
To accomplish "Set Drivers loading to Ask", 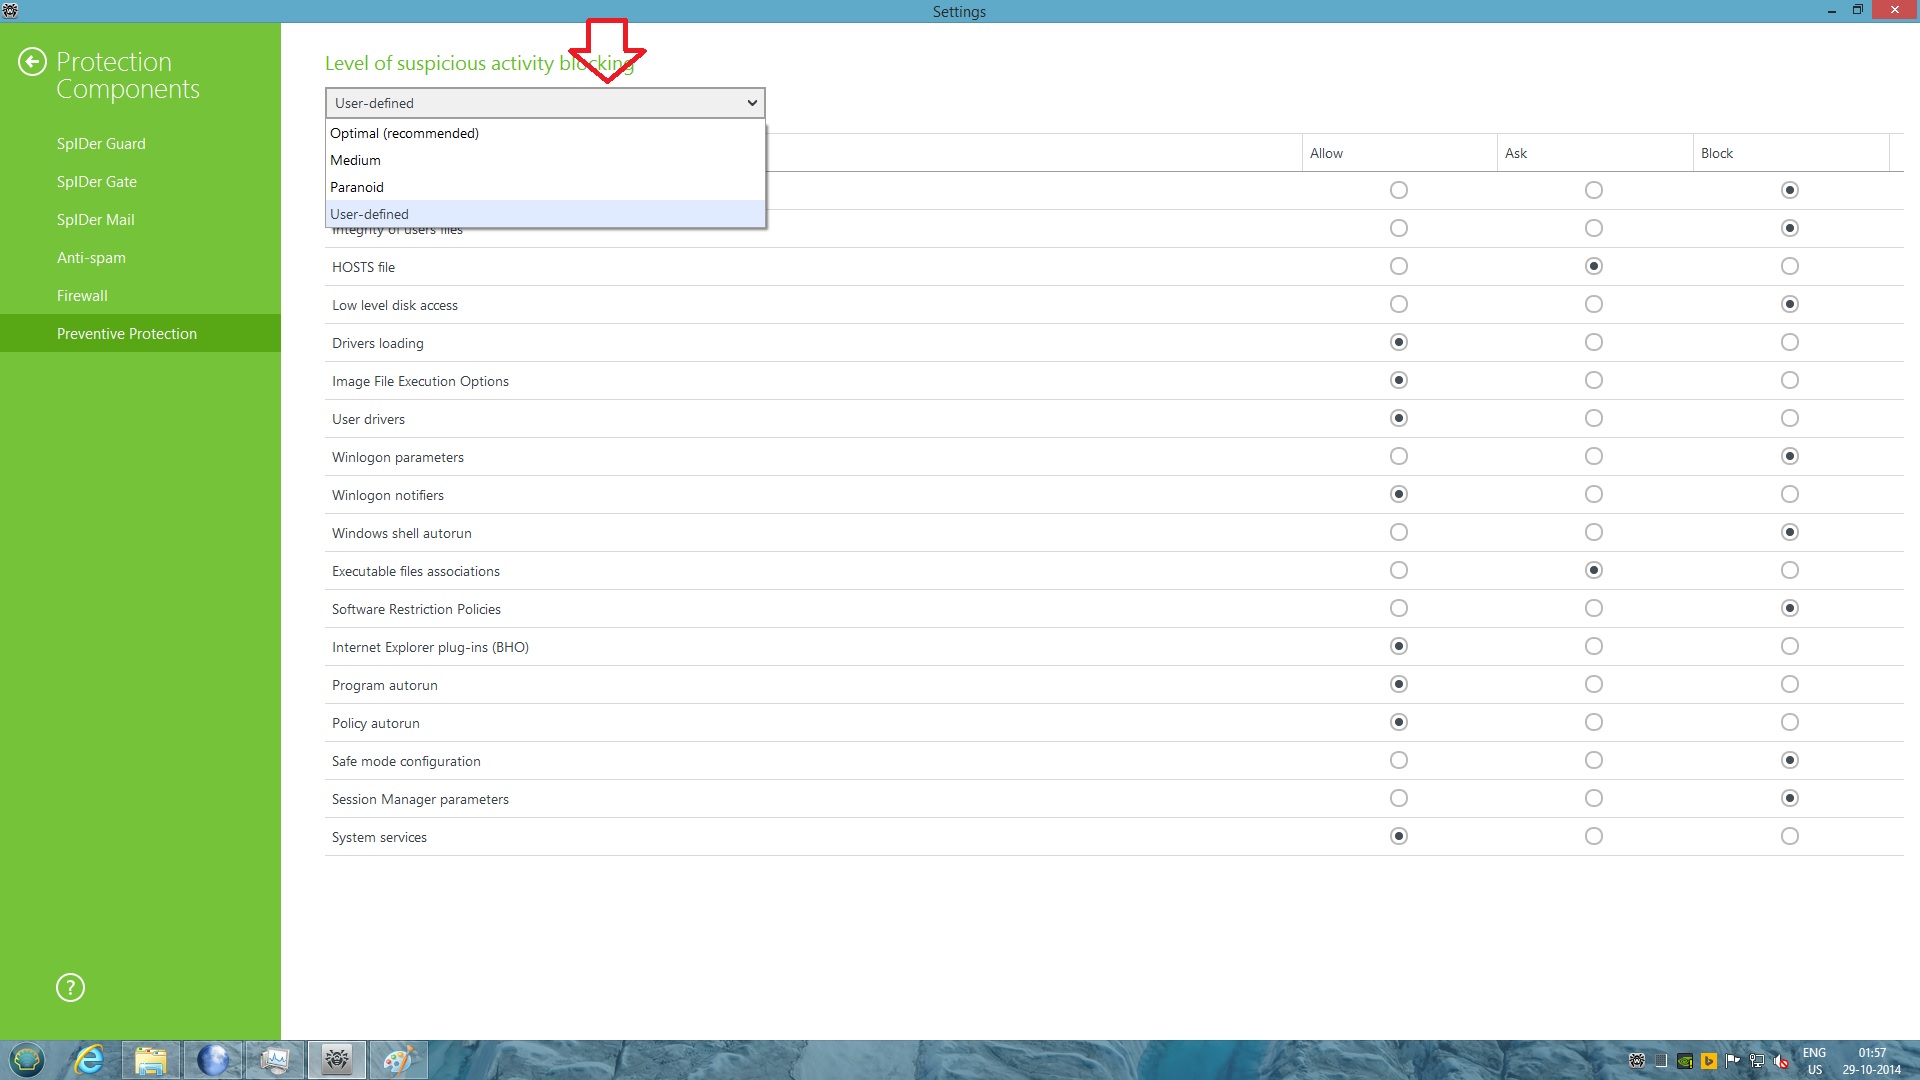I will coord(1593,342).
